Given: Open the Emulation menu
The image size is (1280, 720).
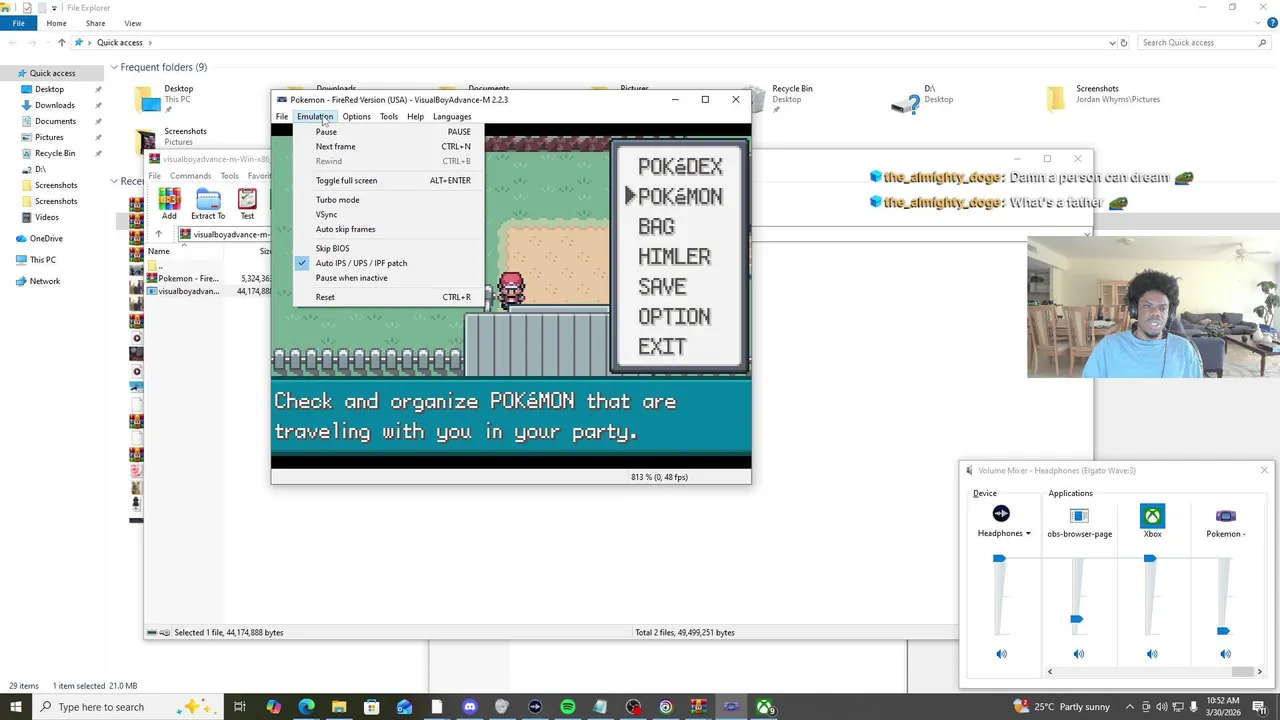Looking at the screenshot, I should [314, 117].
